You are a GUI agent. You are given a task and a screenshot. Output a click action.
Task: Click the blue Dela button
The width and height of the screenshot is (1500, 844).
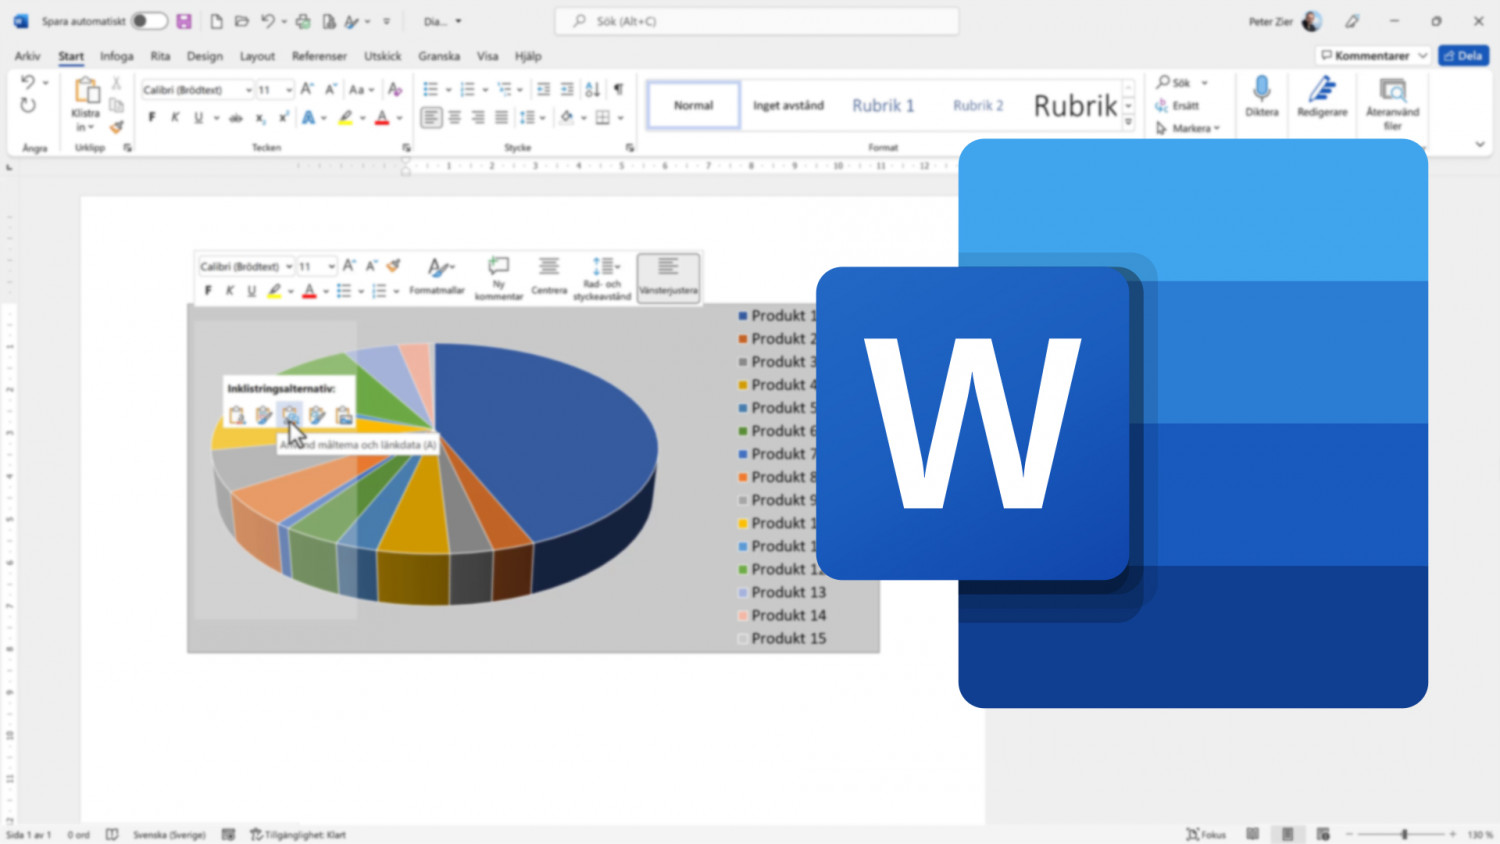[x=1463, y=56]
